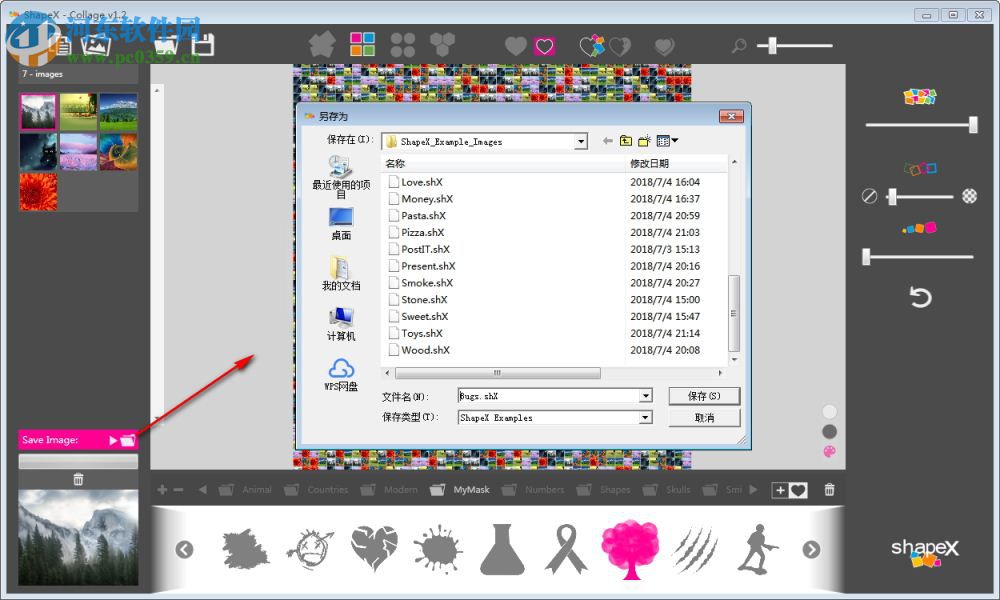
Task: Switch to the Numbers category tab
Action: 543,489
